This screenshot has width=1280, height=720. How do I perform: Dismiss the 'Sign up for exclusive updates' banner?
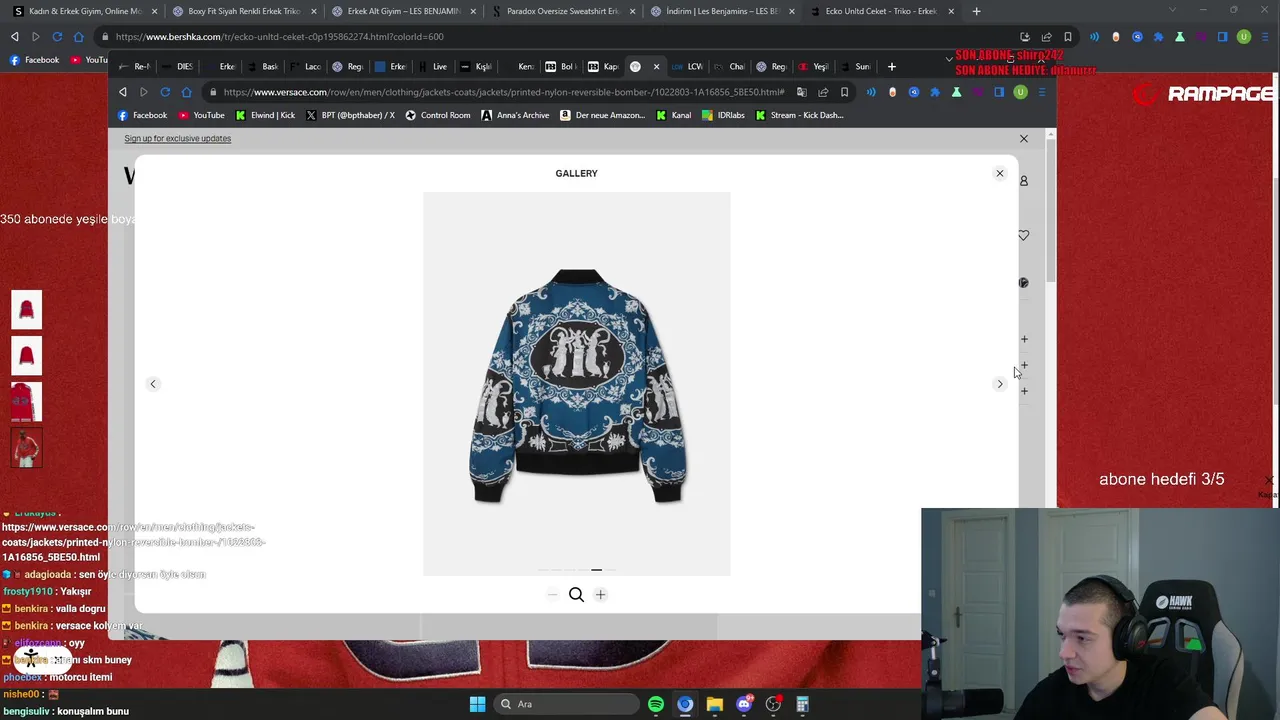1023,138
